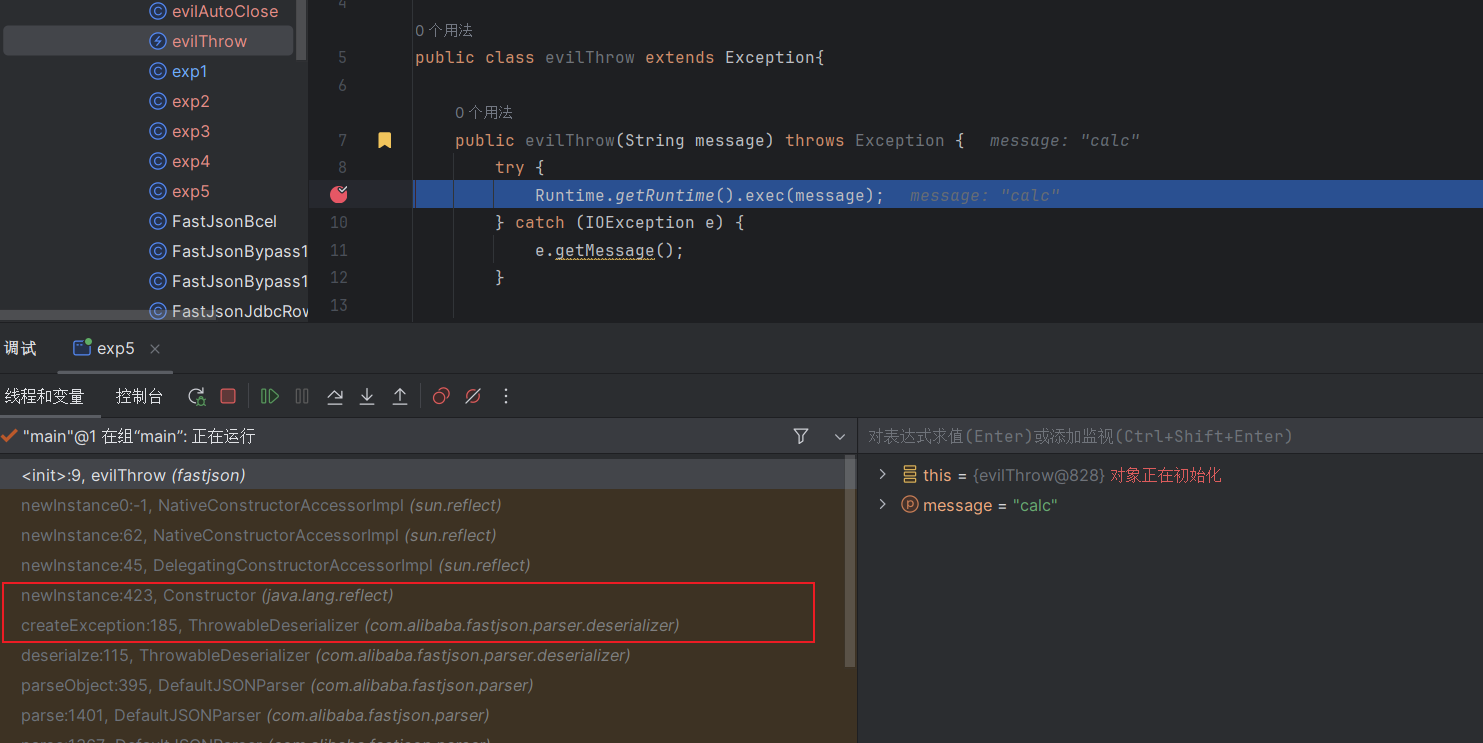
Task: Close the exp5 debug tab
Action: [155, 349]
